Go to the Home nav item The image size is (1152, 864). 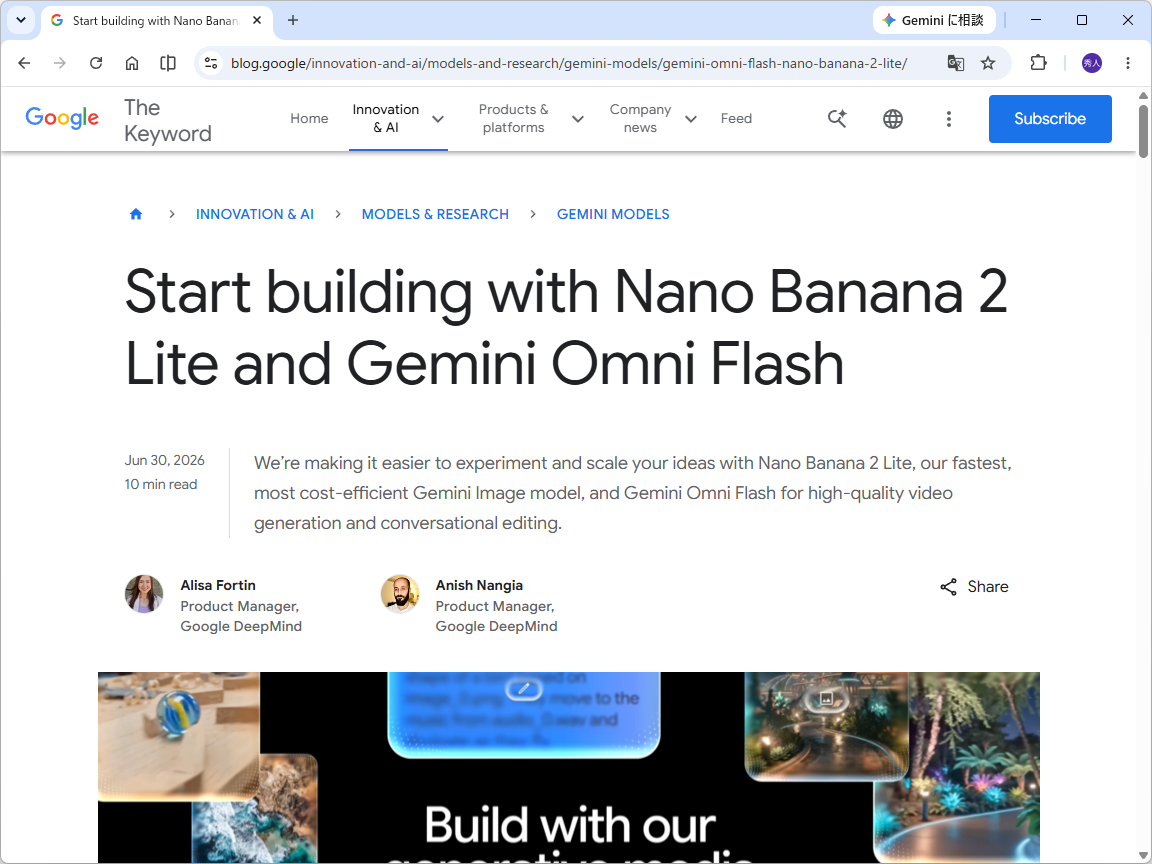[x=309, y=118]
